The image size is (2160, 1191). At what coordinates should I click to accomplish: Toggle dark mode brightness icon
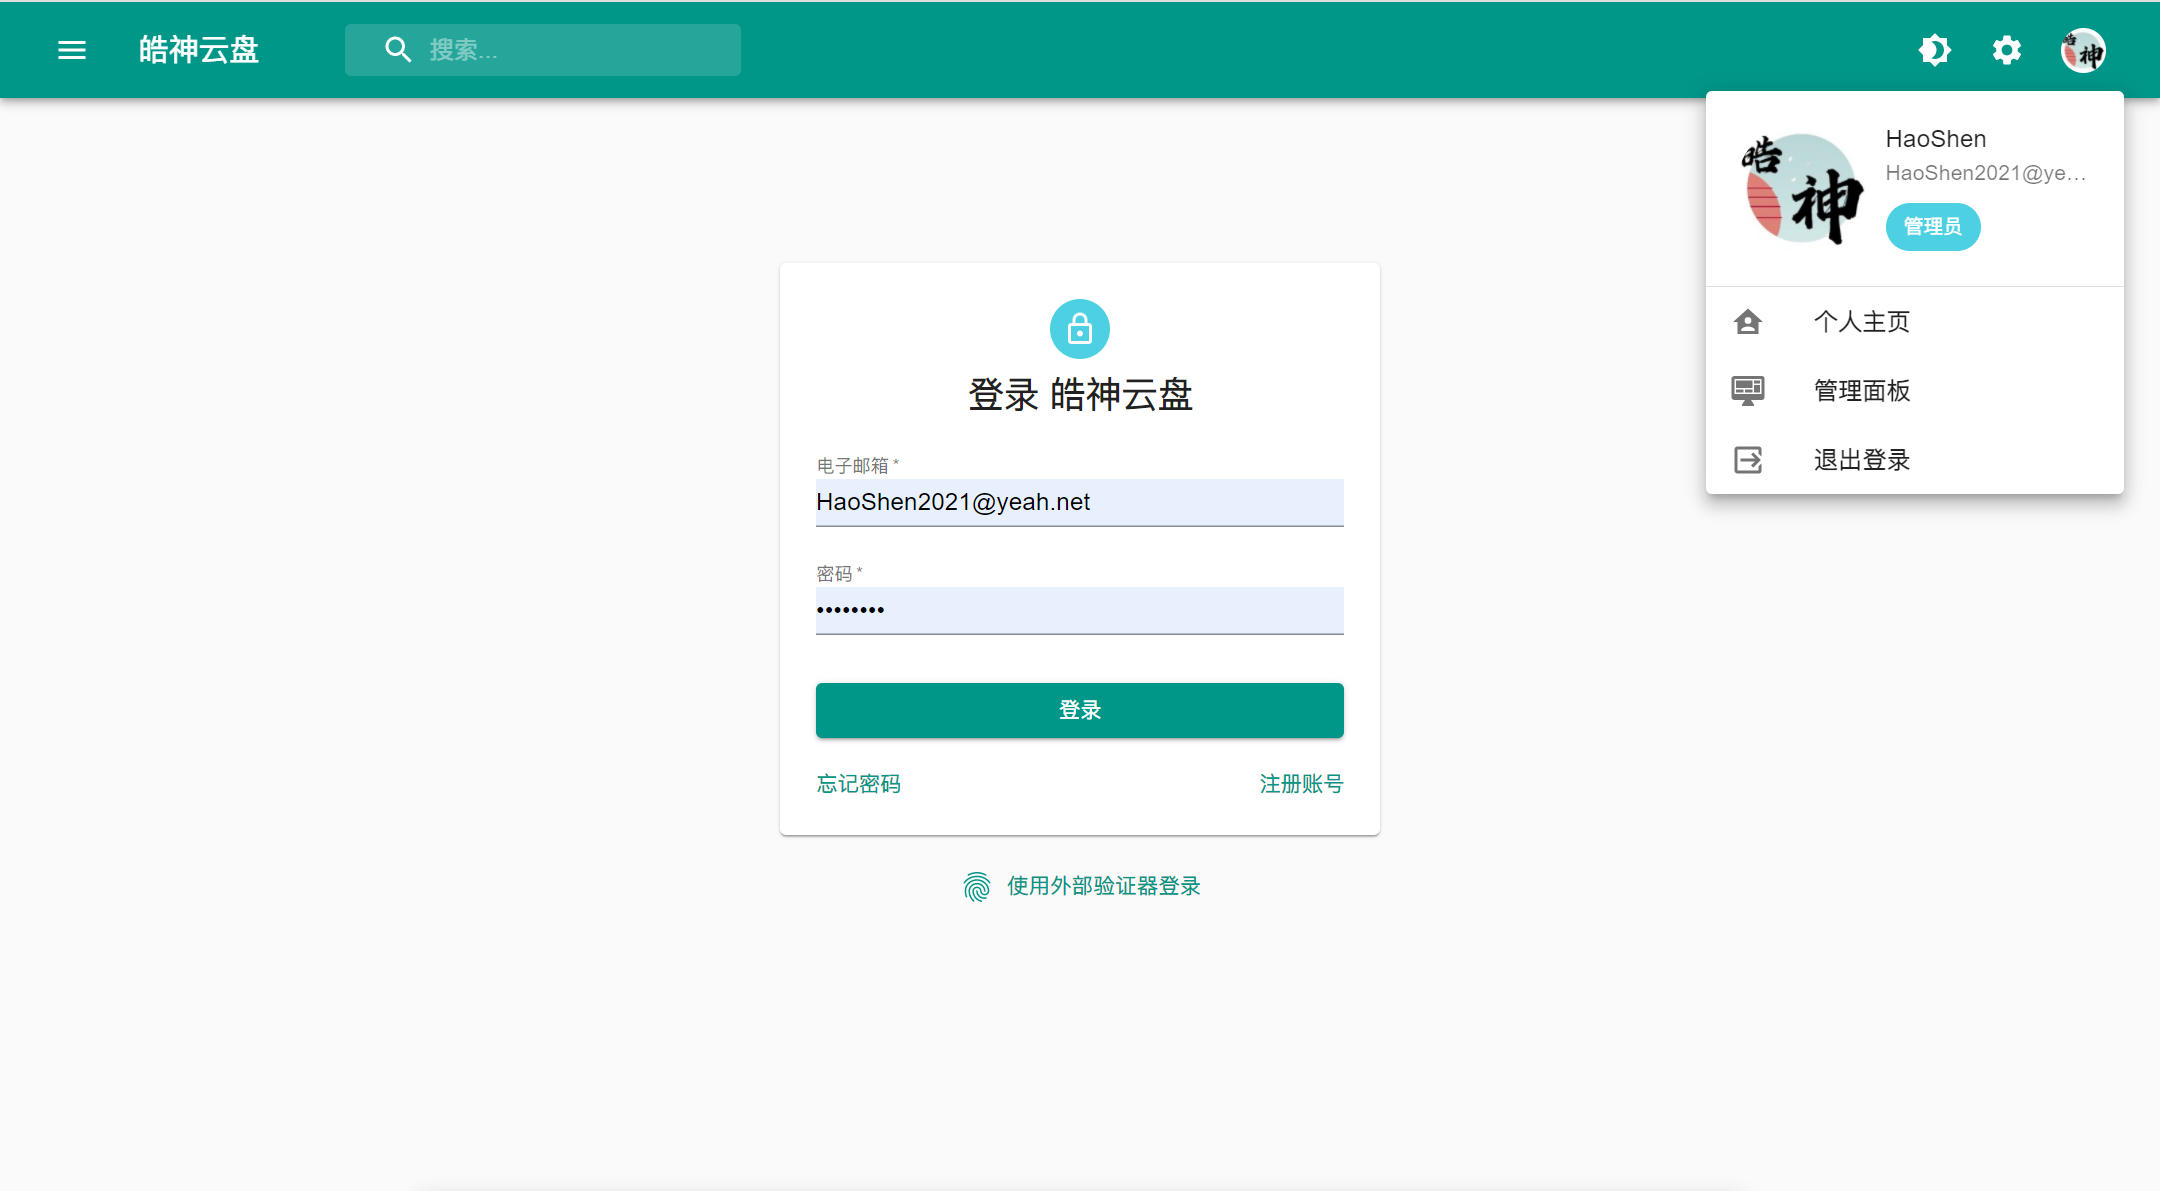point(1935,50)
